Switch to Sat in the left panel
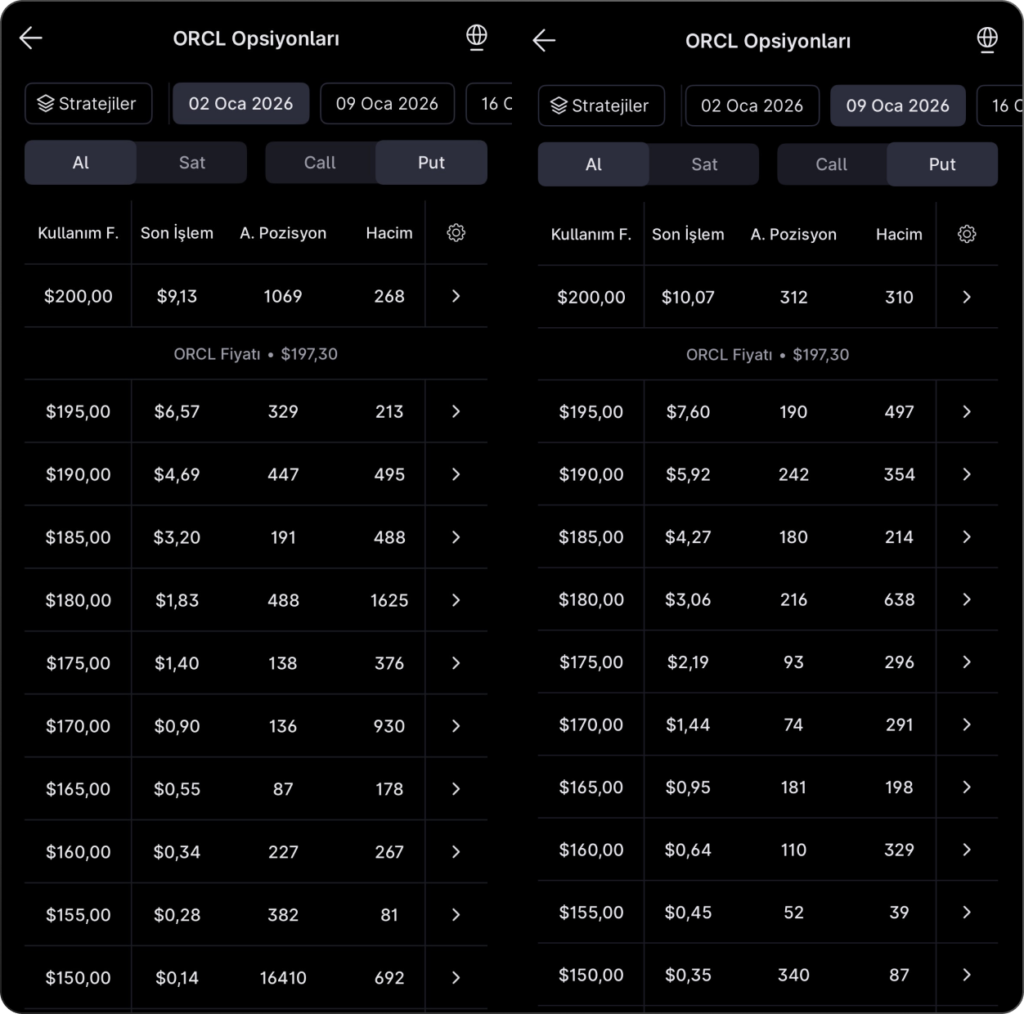 point(192,162)
